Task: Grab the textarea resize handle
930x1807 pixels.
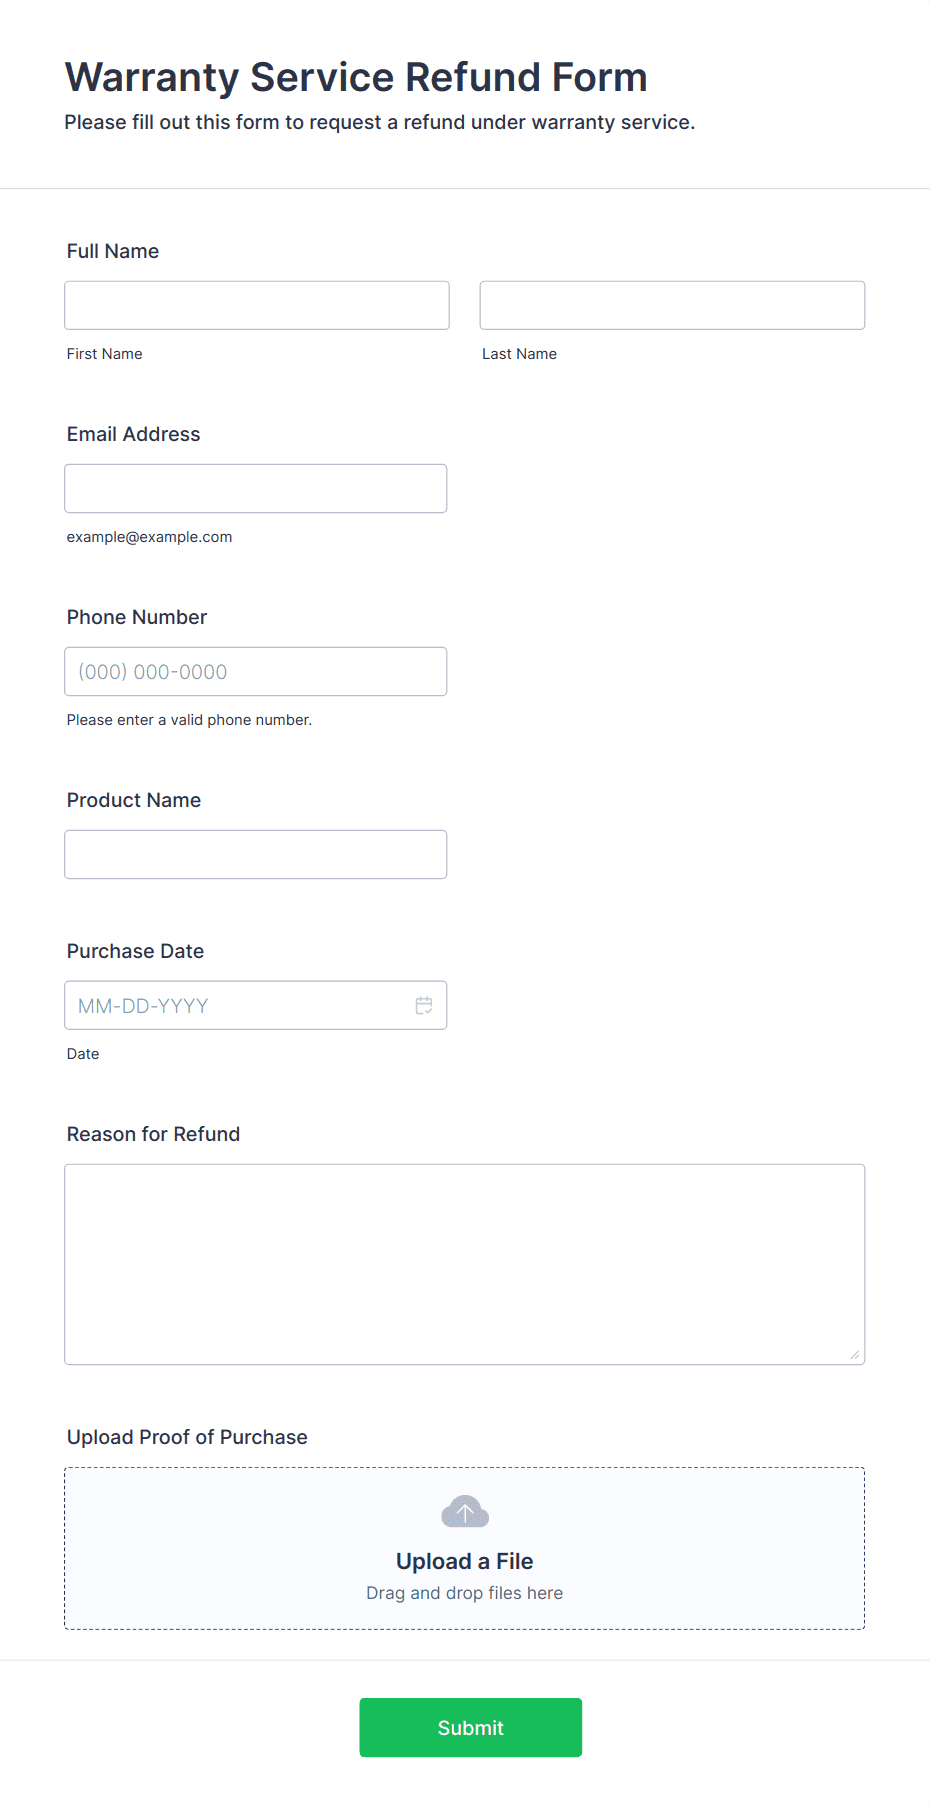Action: point(855,1355)
